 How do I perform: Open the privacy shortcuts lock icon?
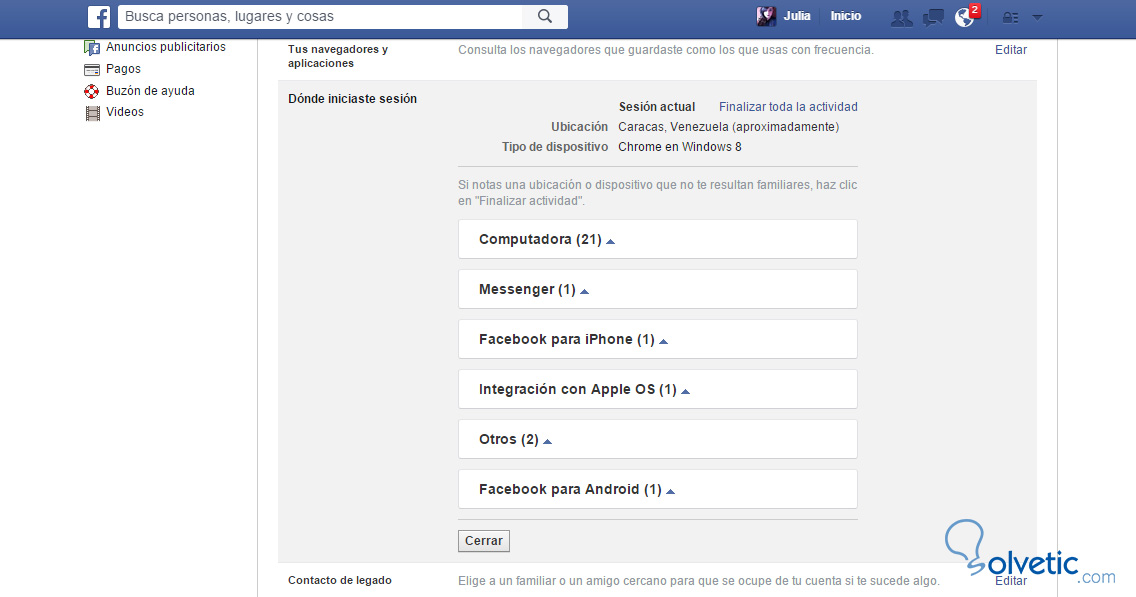click(x=1010, y=17)
